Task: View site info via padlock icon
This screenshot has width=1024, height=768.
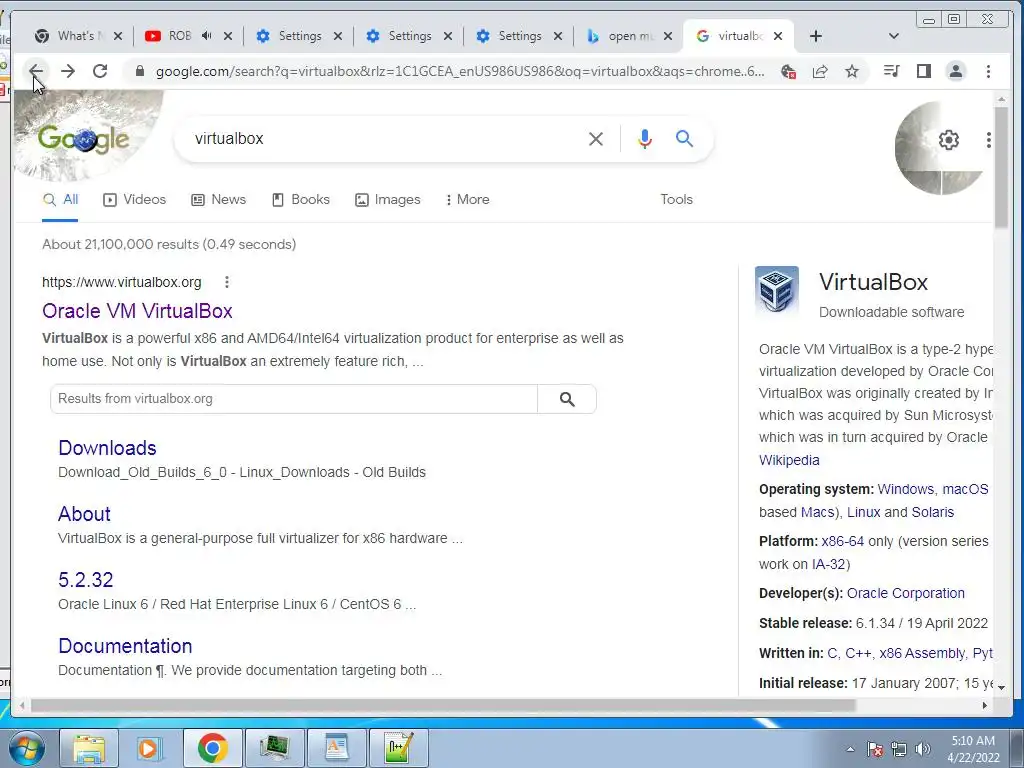Action: tap(139, 71)
